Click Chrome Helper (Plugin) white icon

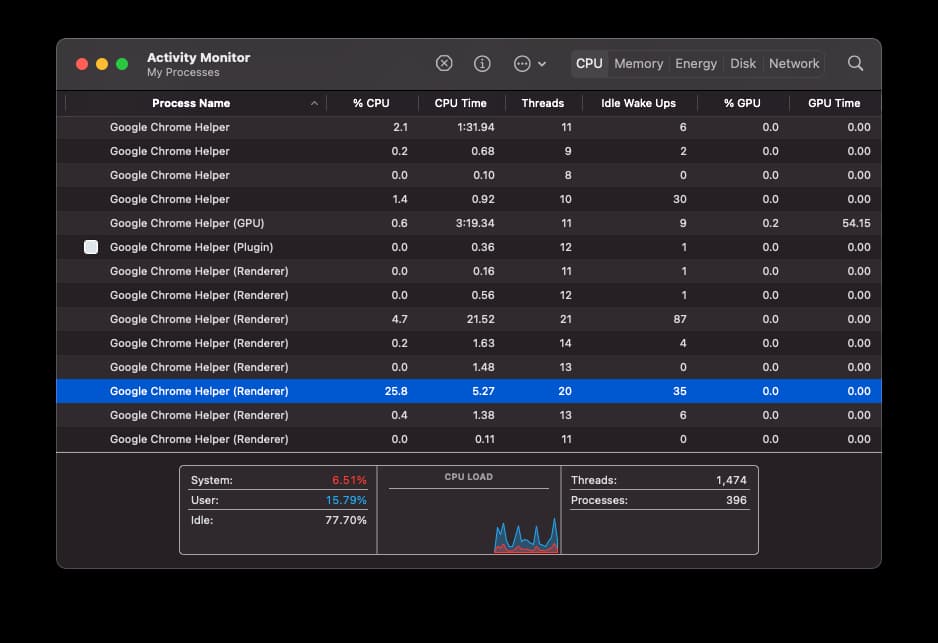tap(91, 247)
